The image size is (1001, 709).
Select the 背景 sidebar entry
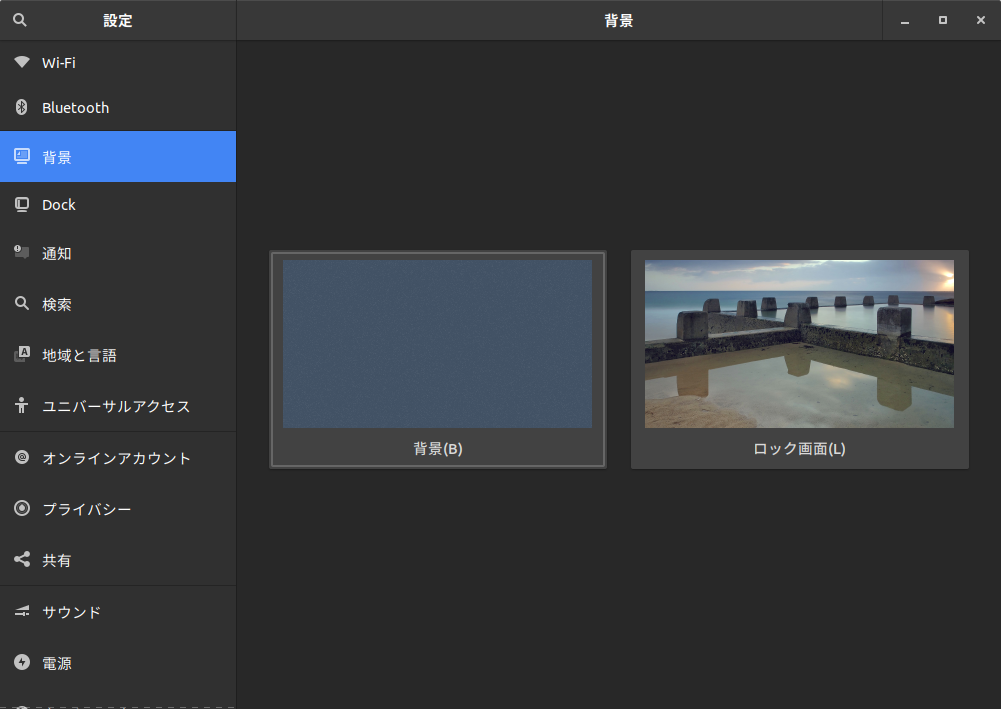coord(118,156)
